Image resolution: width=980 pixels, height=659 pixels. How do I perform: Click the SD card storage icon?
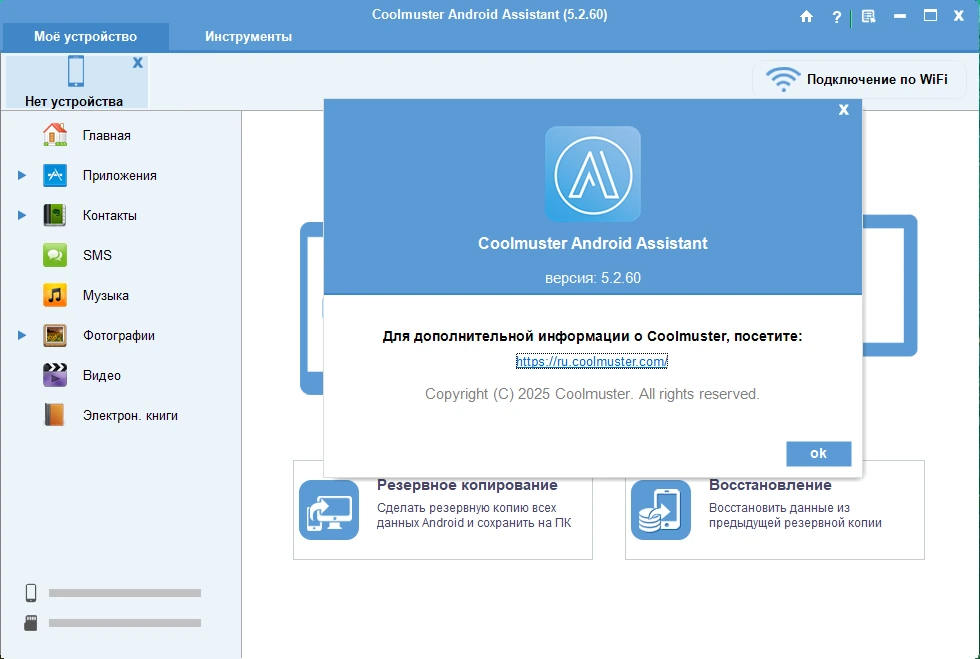[31, 623]
